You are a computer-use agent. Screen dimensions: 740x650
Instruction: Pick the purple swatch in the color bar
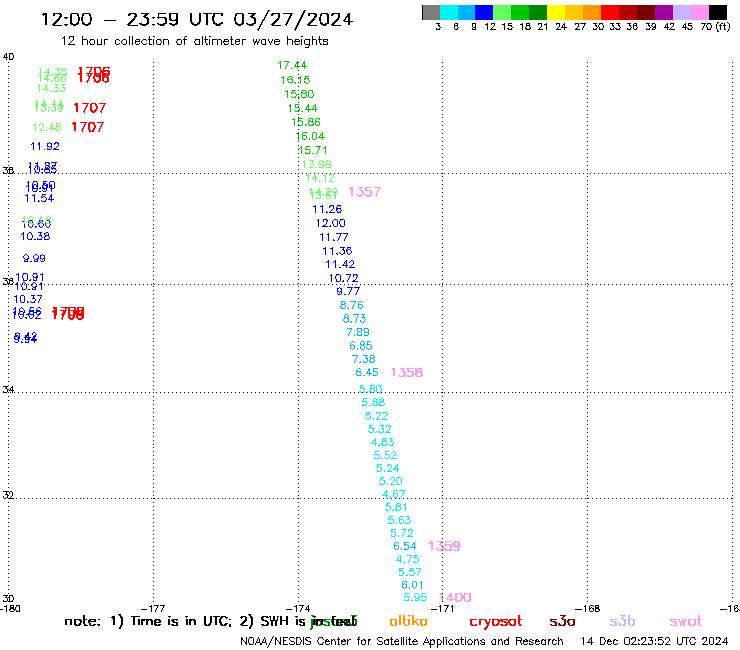[664, 12]
